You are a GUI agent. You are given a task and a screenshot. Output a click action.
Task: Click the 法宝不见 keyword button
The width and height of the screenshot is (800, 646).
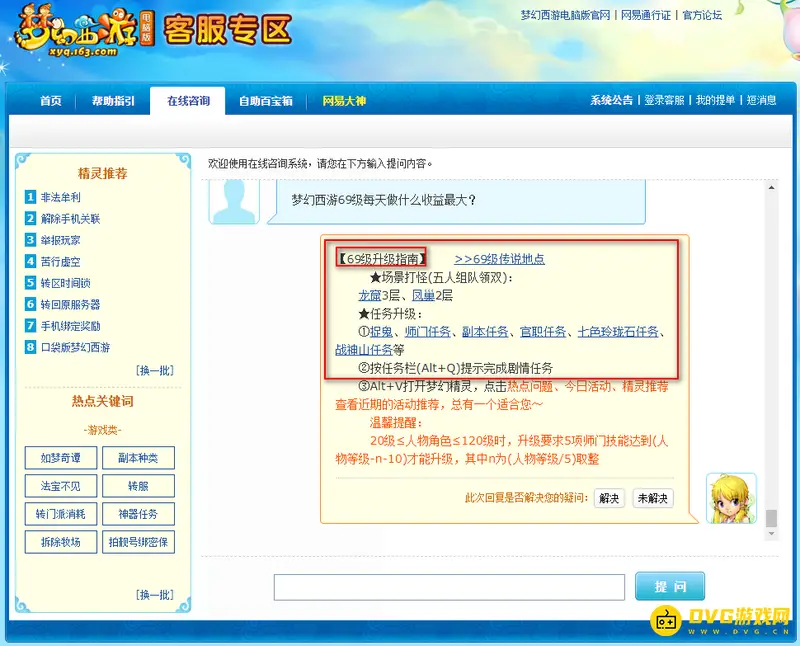pyautogui.click(x=61, y=486)
